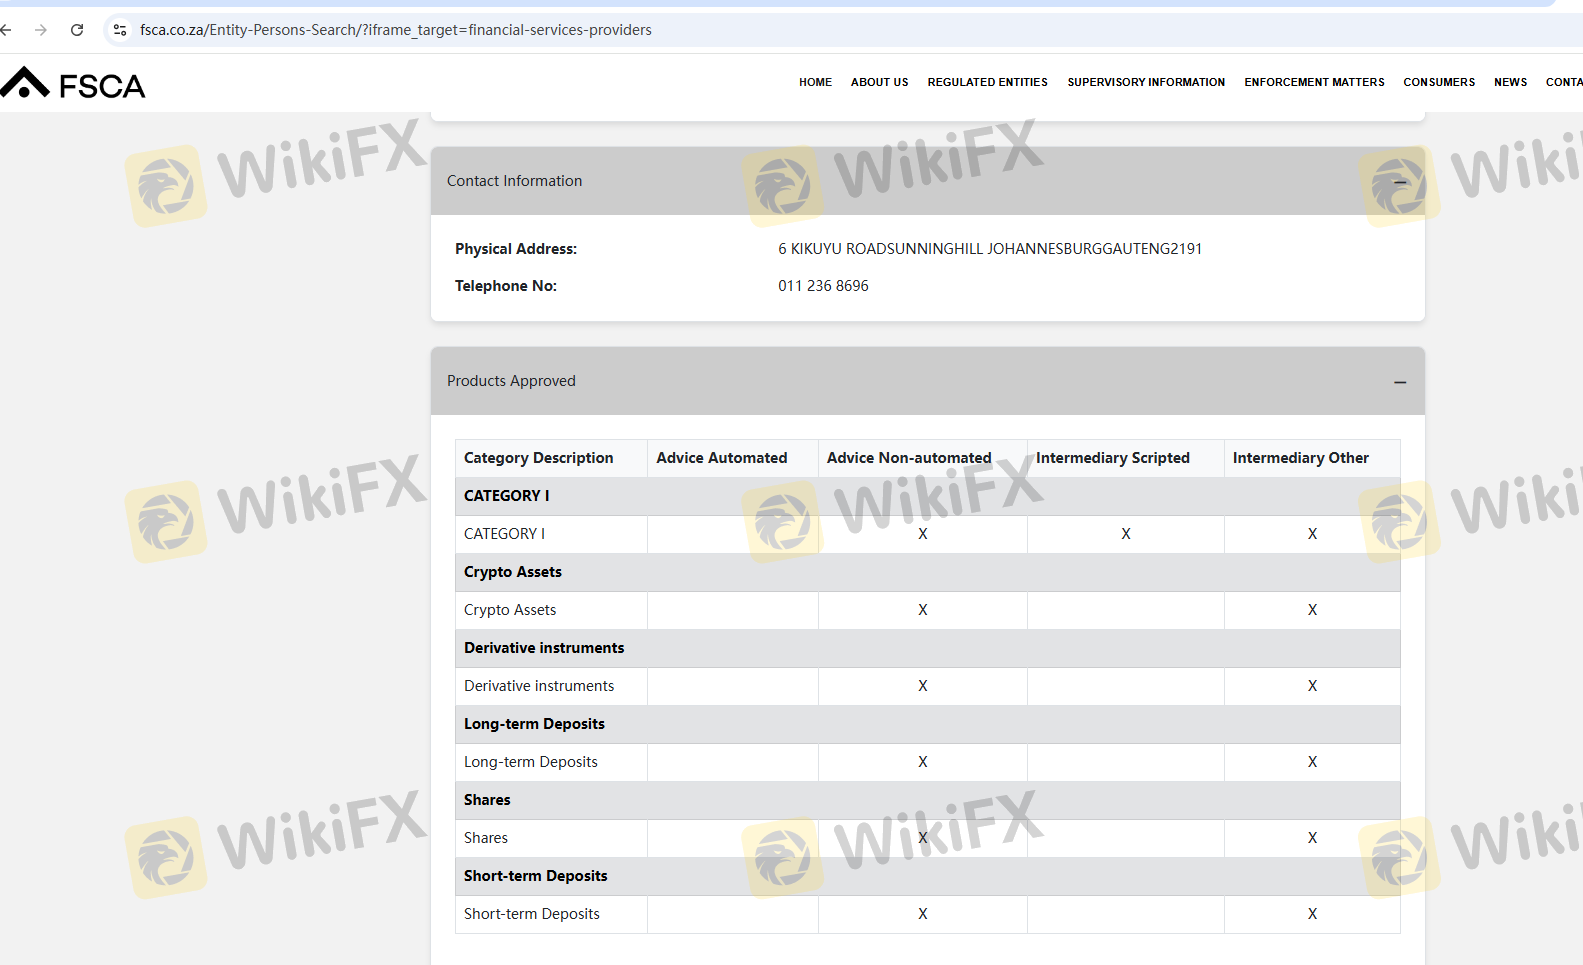
Task: Collapse the Products Approved section
Action: pyautogui.click(x=1399, y=382)
